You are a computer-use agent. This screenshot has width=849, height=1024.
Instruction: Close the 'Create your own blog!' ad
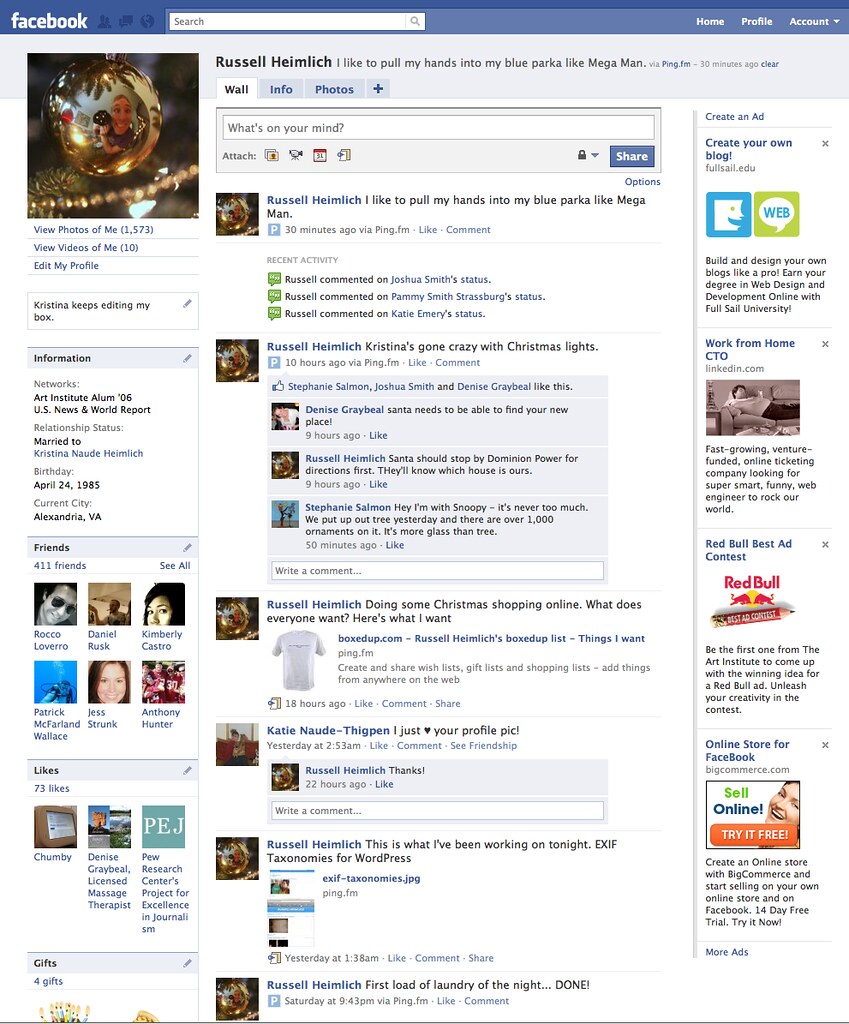click(825, 143)
